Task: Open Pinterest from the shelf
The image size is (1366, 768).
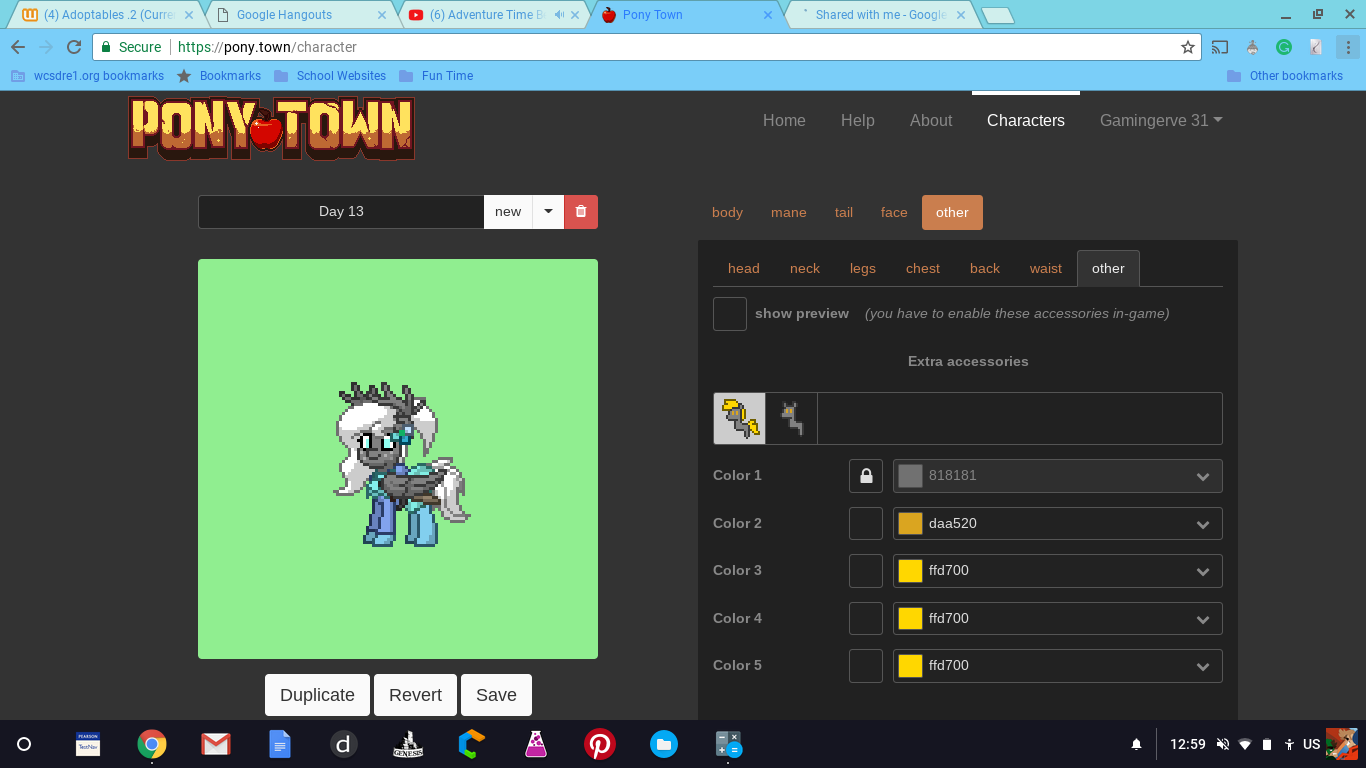Action: [600, 744]
